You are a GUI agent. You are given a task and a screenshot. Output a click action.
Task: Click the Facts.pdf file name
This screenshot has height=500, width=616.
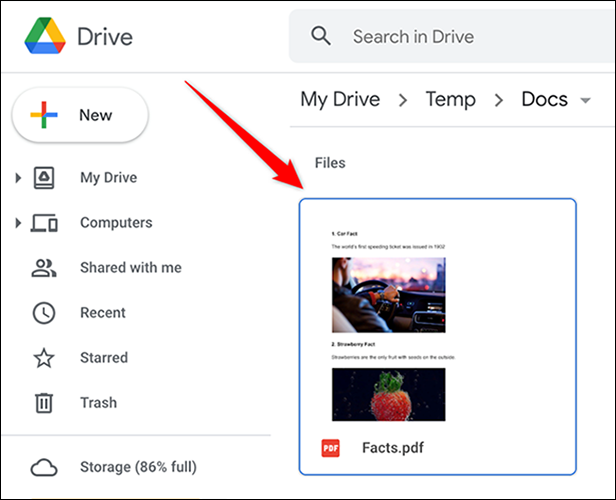click(x=393, y=448)
